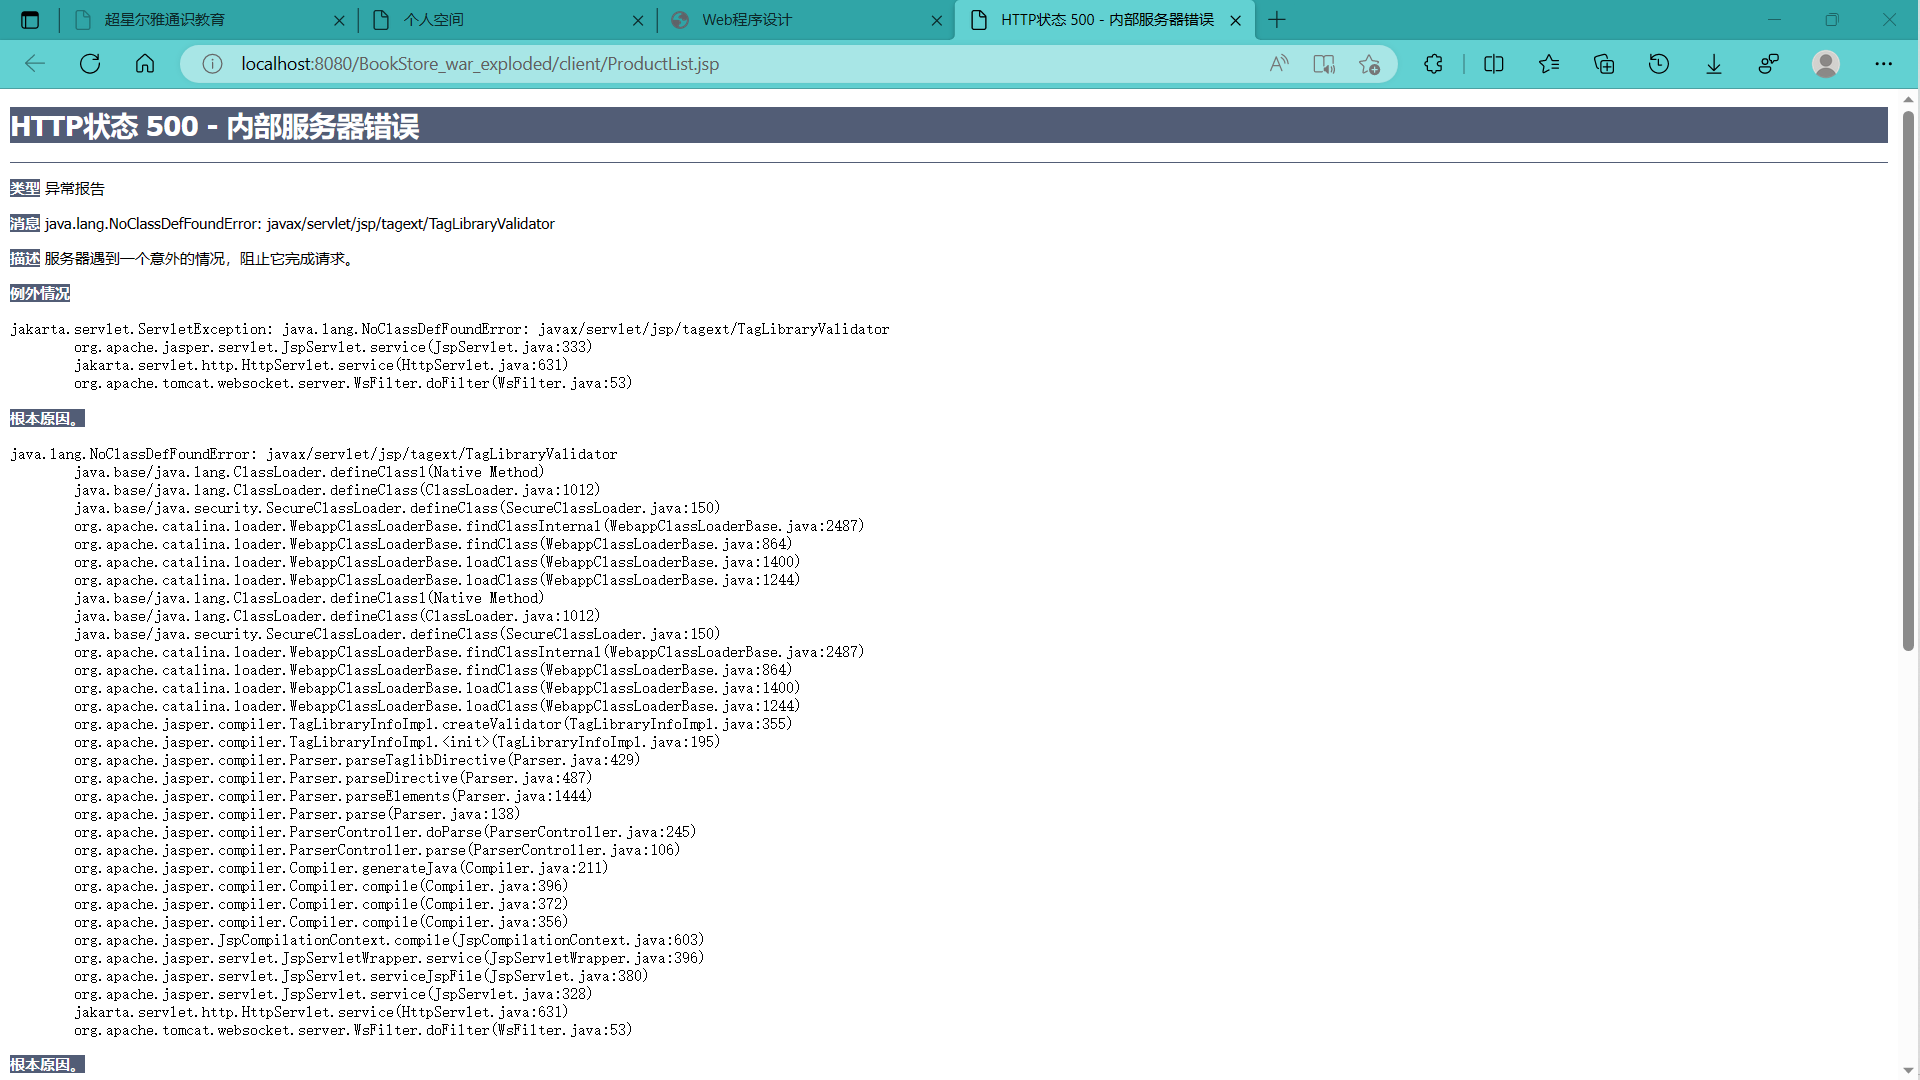Add this page to favorites
Screen dimensions: 1920x1080
(x=1369, y=64)
